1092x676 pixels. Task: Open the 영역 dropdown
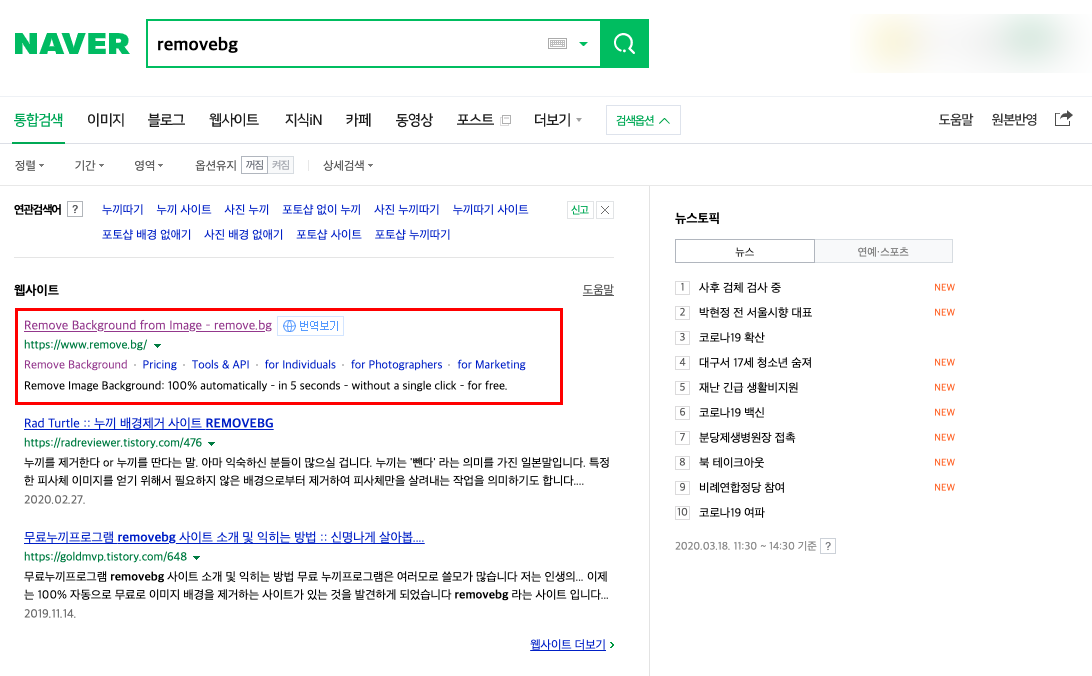click(x=148, y=165)
